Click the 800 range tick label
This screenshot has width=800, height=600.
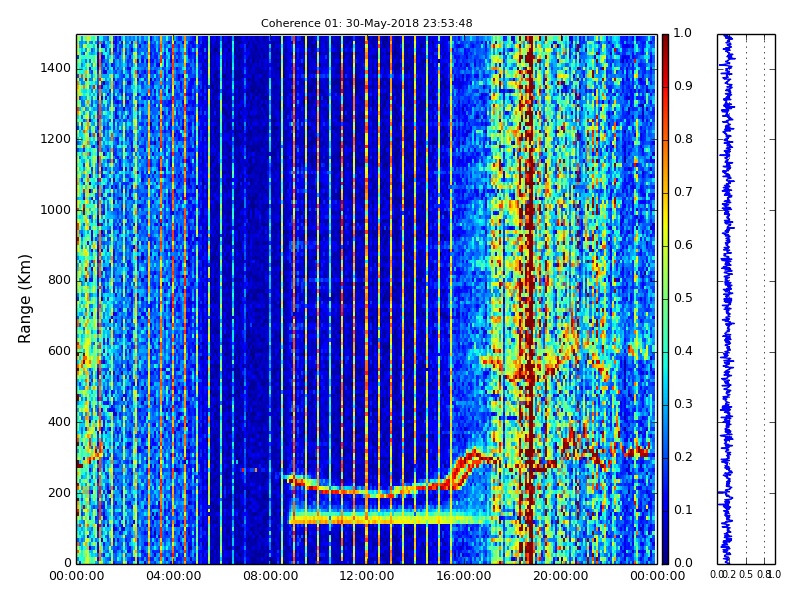point(59,280)
